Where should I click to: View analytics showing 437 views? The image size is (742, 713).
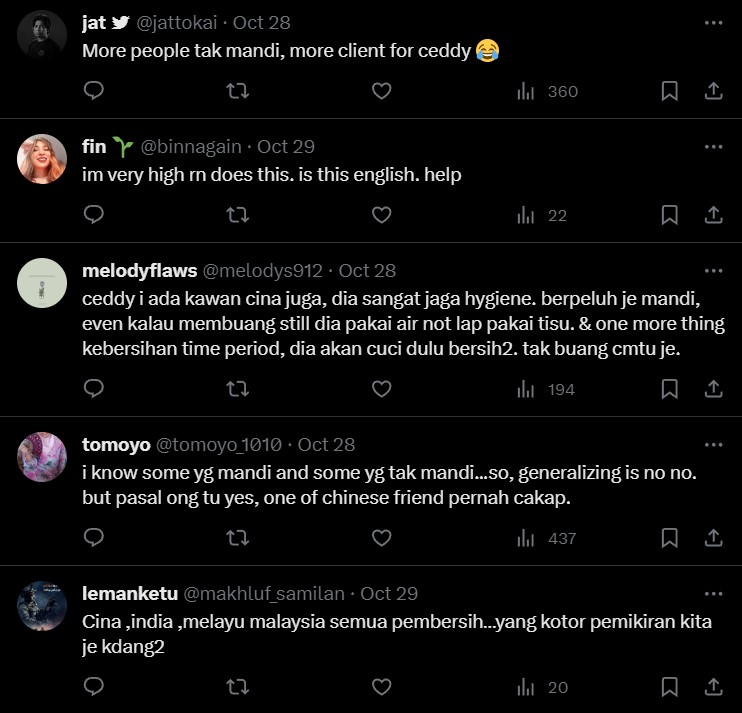click(x=546, y=538)
